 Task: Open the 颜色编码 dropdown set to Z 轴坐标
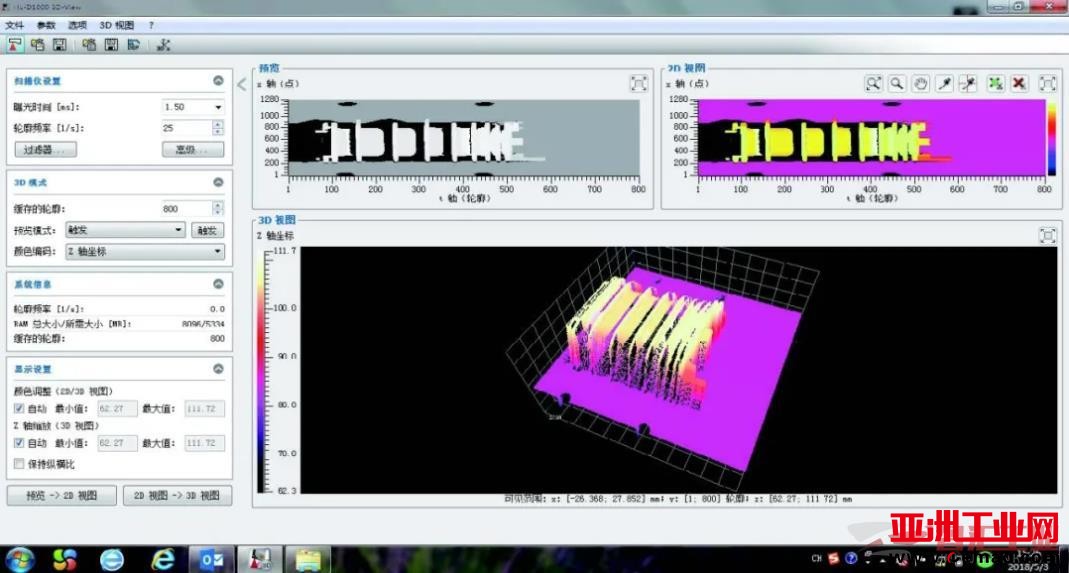tap(145, 251)
